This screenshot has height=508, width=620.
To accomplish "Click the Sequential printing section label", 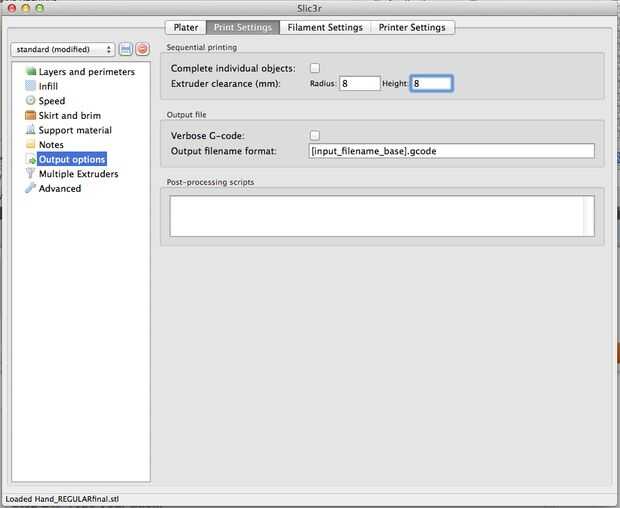I will click(202, 47).
